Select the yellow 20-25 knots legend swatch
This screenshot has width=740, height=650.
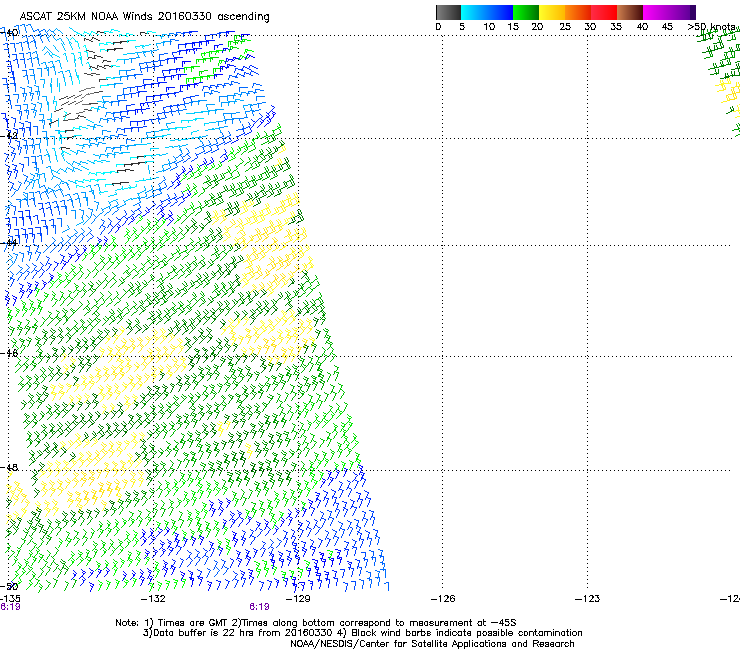(552, 12)
